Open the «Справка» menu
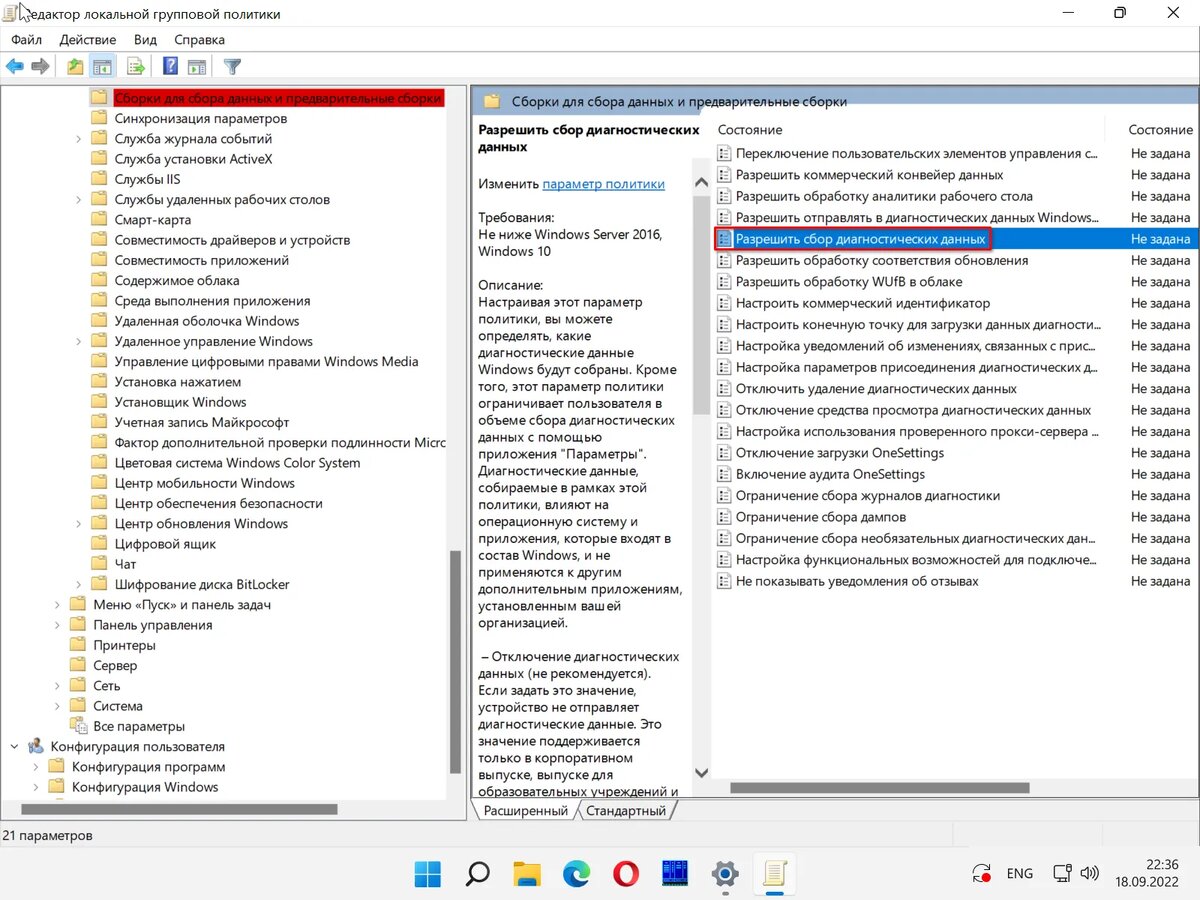The height and width of the screenshot is (900, 1200). [200, 40]
